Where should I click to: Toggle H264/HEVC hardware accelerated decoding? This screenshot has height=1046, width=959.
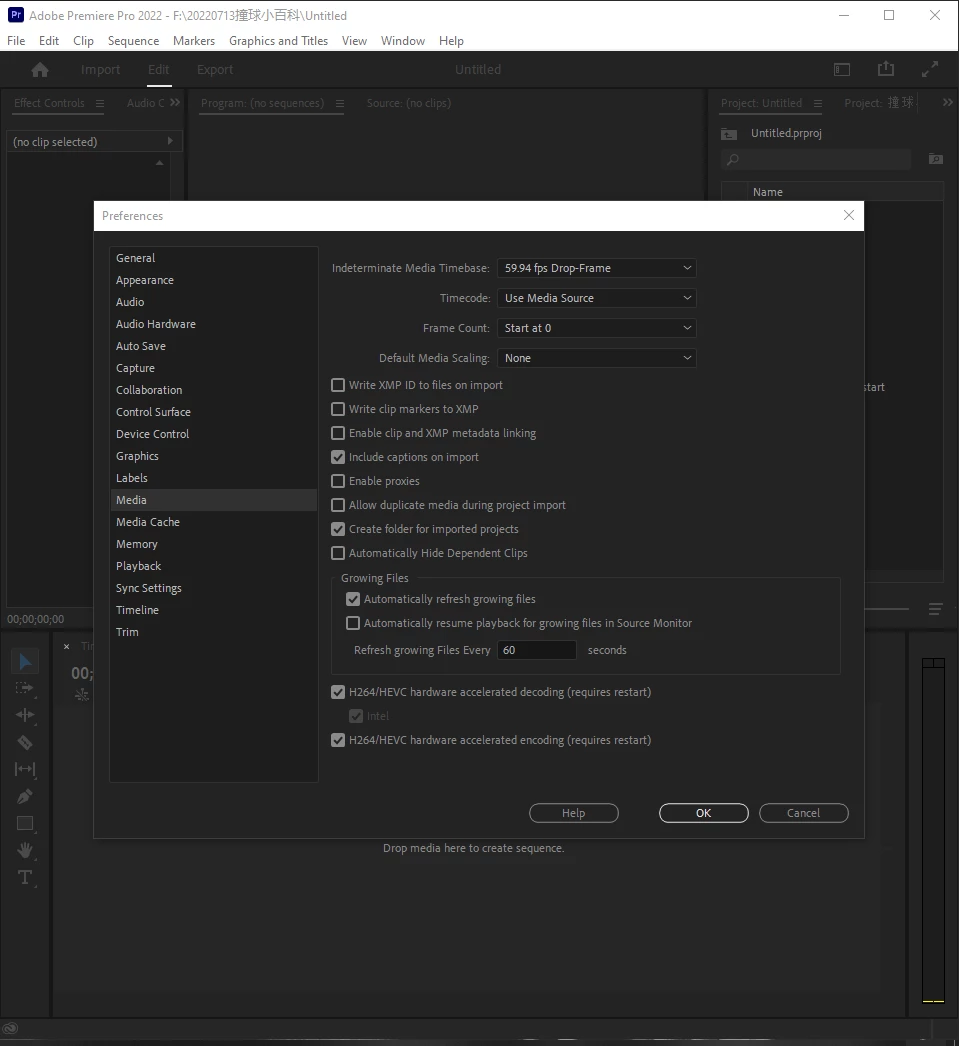pos(338,692)
